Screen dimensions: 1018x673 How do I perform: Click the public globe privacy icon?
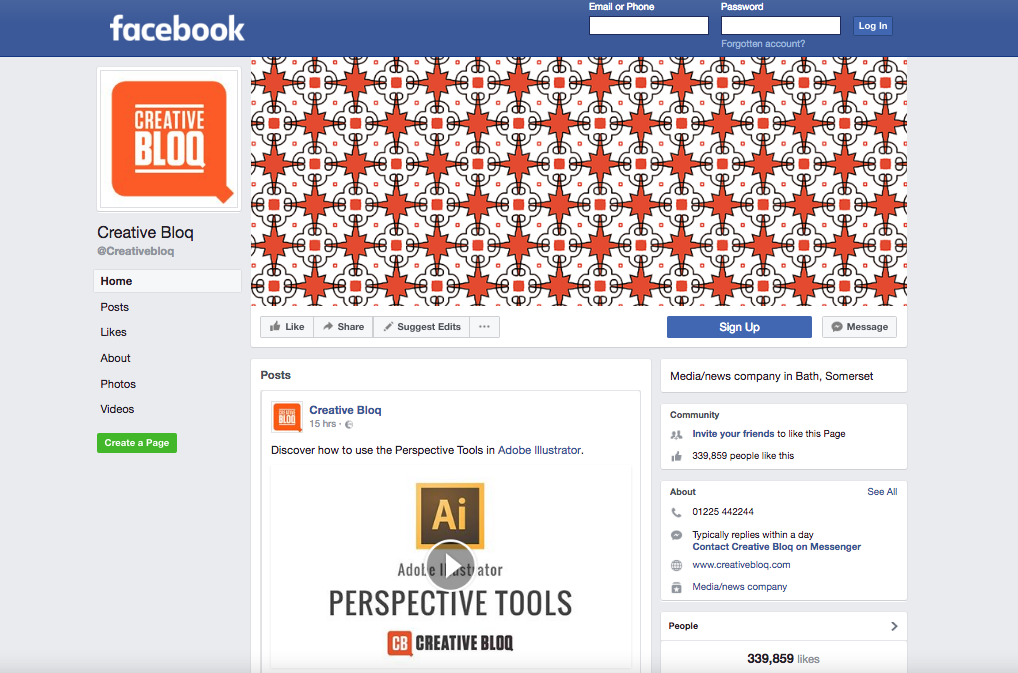[x=349, y=424]
